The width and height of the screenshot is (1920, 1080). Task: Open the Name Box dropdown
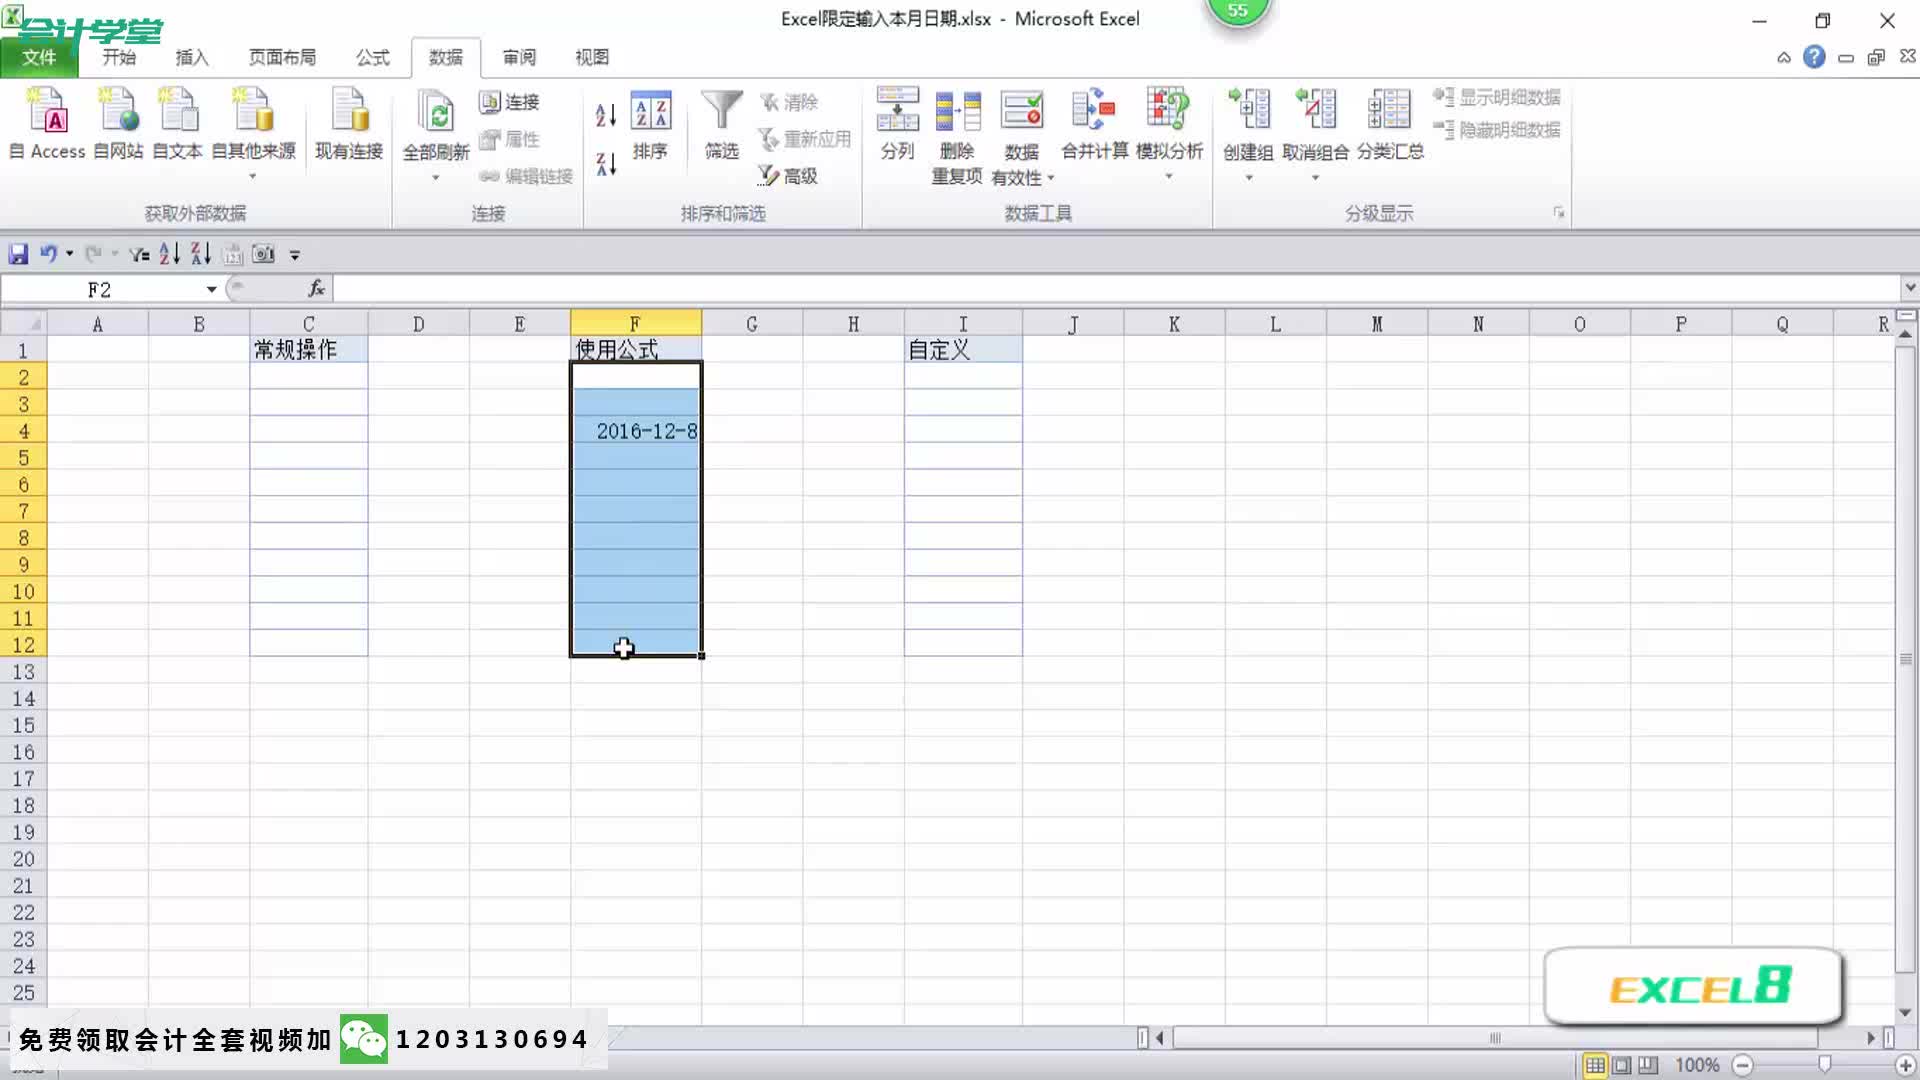(211, 290)
